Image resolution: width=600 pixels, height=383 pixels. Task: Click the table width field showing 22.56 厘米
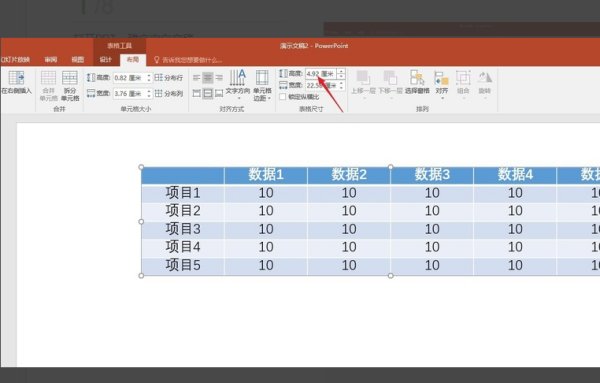point(321,85)
